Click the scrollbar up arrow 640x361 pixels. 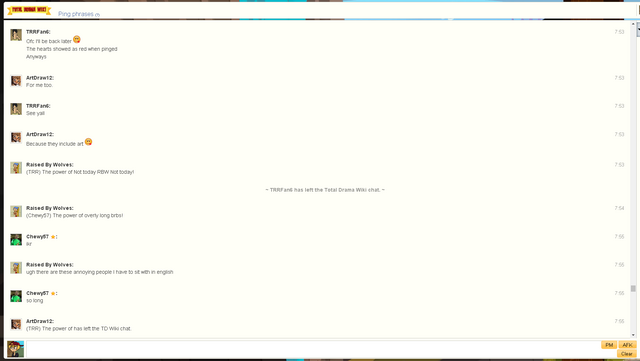[x=633, y=24]
